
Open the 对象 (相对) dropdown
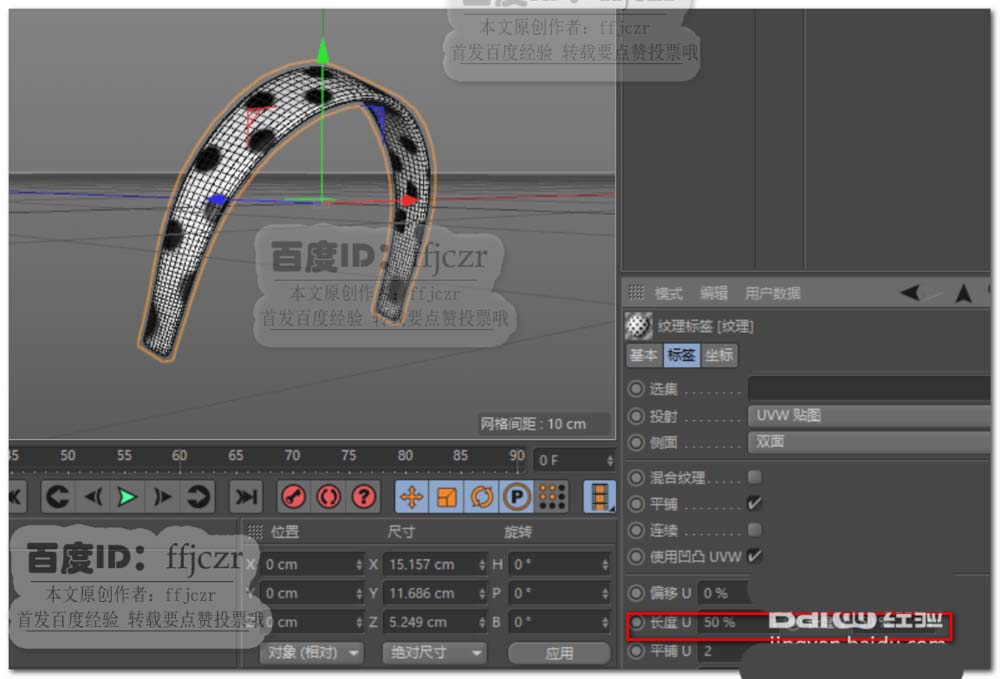click(311, 652)
